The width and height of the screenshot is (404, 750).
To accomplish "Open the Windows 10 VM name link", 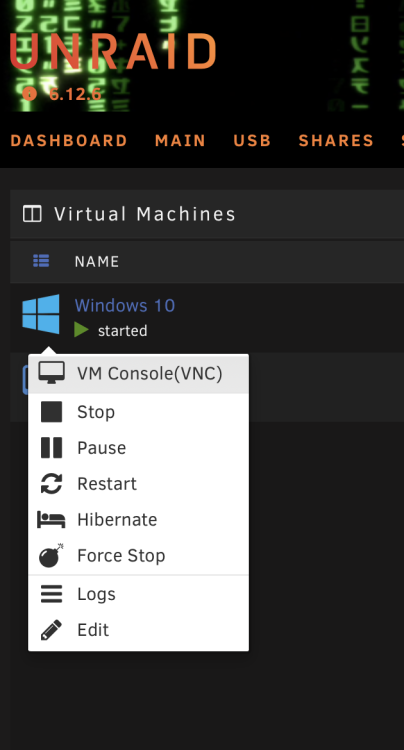I will pyautogui.click(x=125, y=305).
